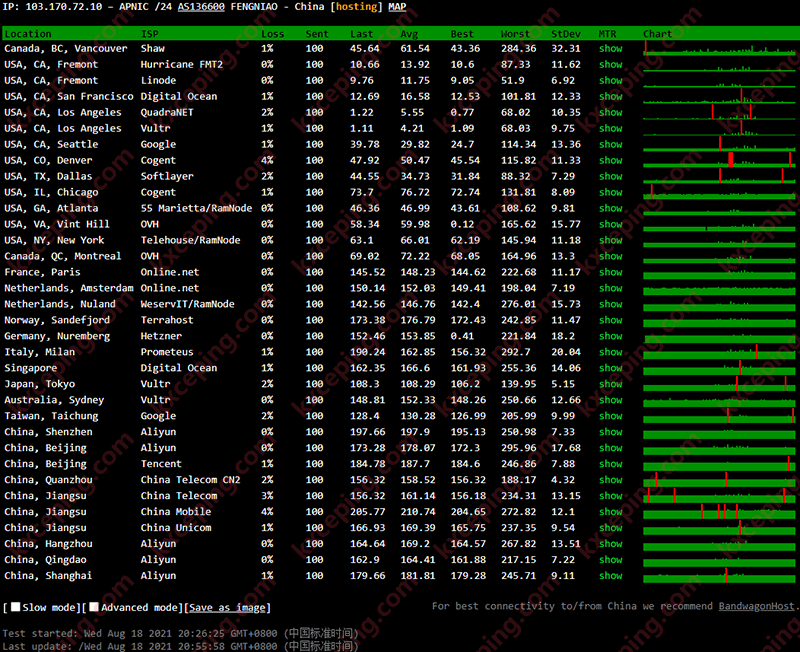Click the StDev column header
Viewport: 800px width, 652px height.
566,34
